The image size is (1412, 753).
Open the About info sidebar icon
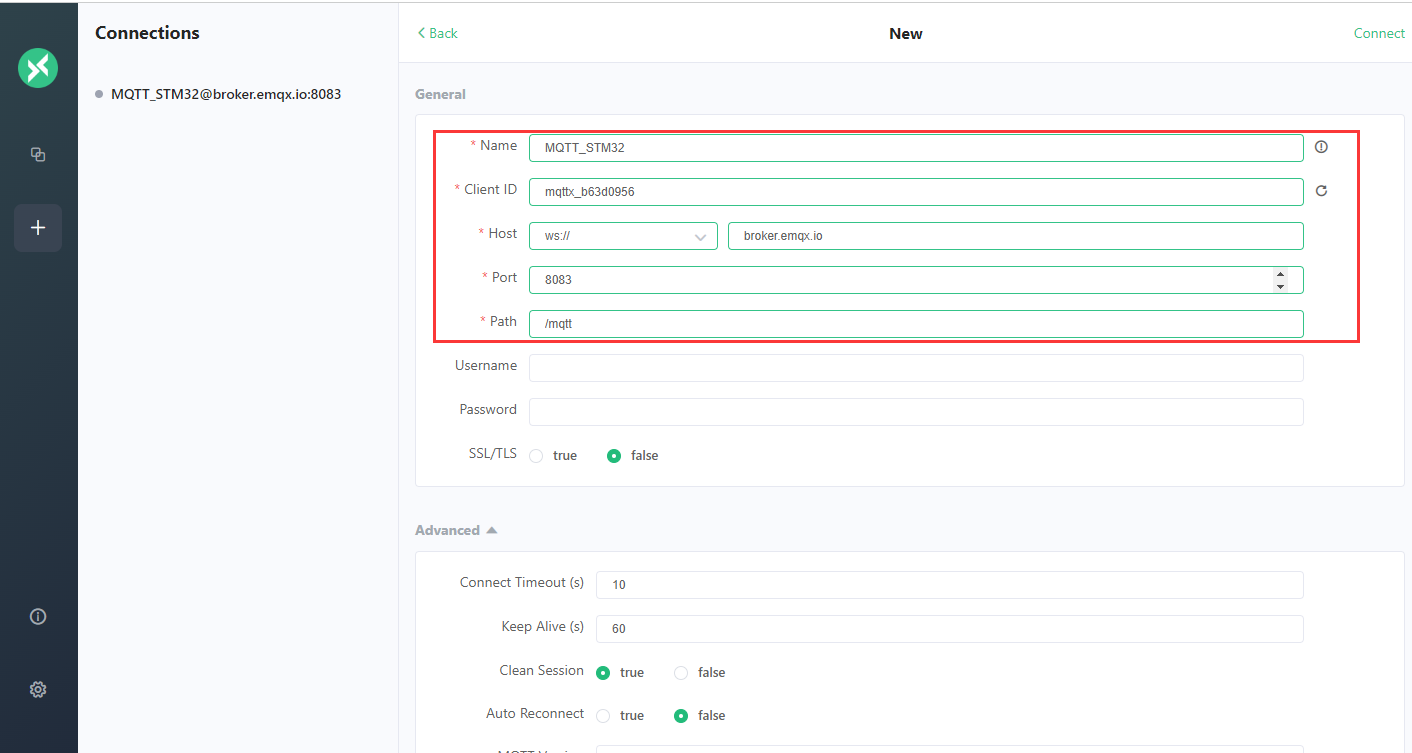(38, 616)
